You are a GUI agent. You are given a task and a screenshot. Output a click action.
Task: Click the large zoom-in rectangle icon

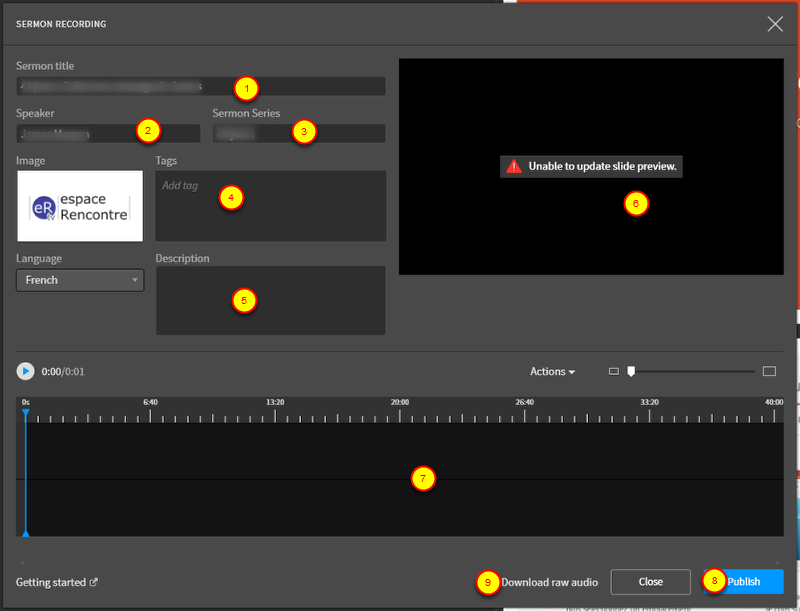(769, 371)
